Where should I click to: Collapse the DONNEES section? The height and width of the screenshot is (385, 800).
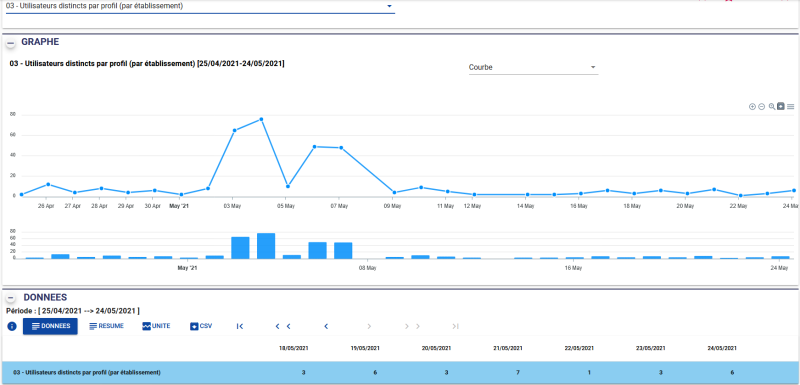click(11, 298)
